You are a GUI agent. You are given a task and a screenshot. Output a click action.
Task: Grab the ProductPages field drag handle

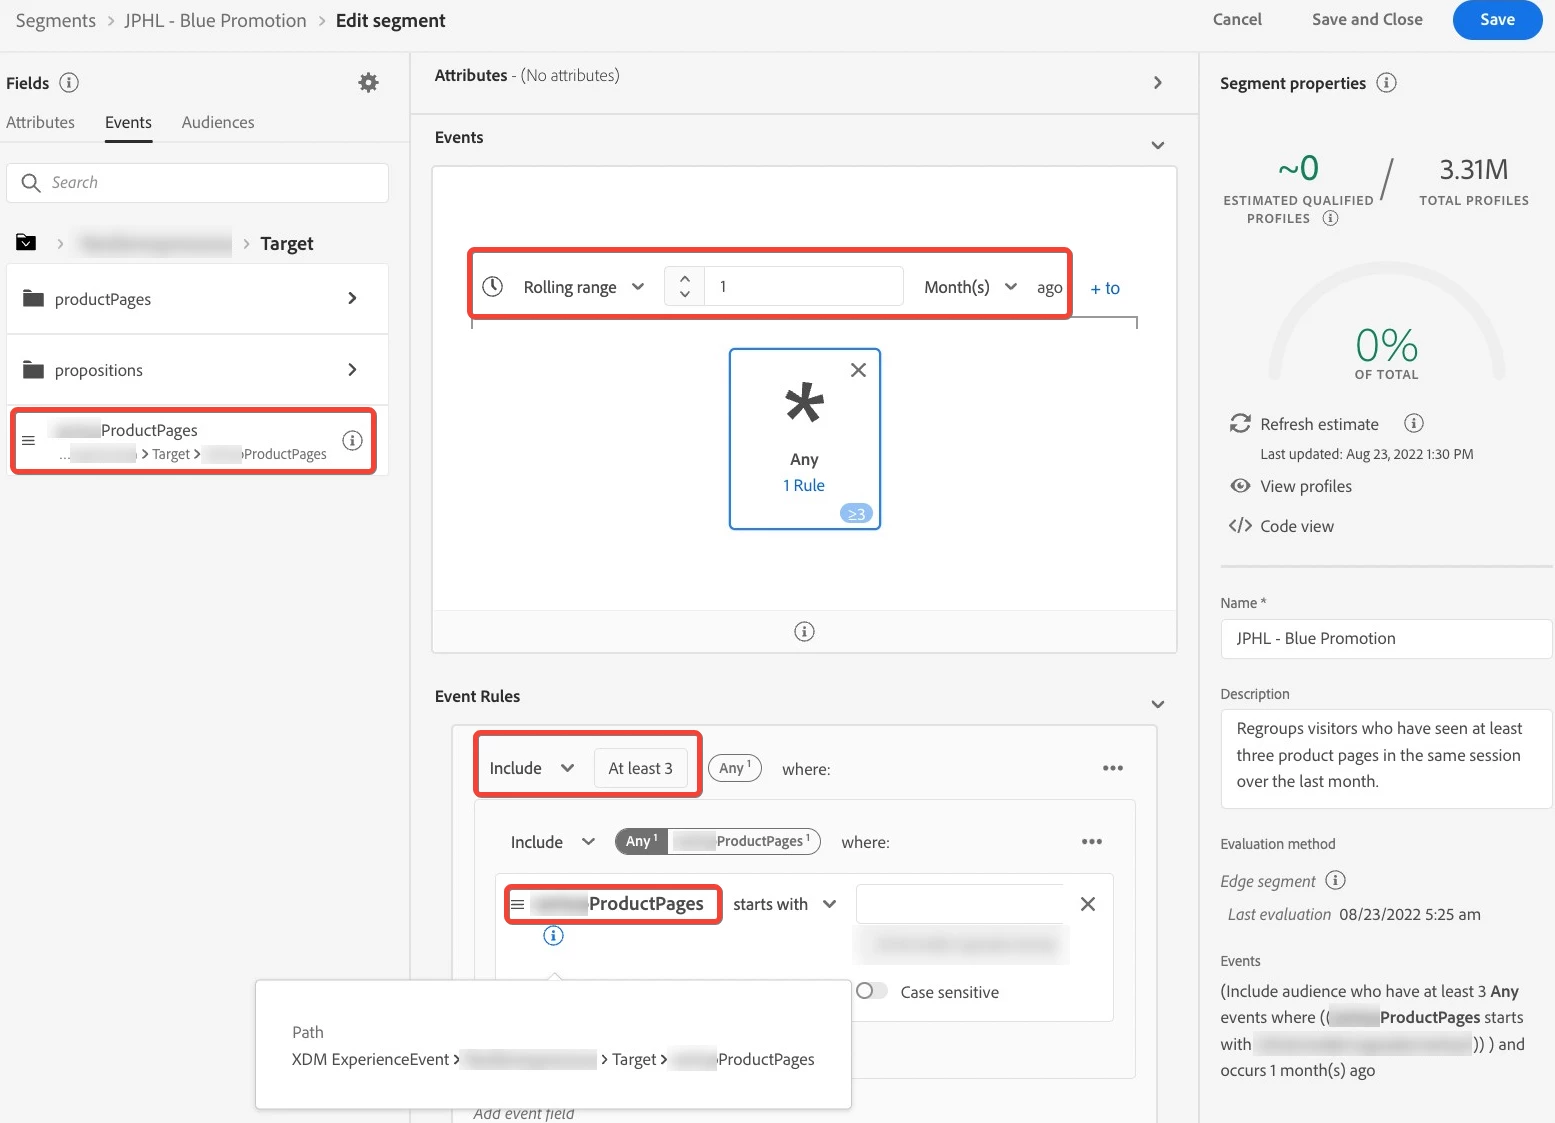coord(28,440)
